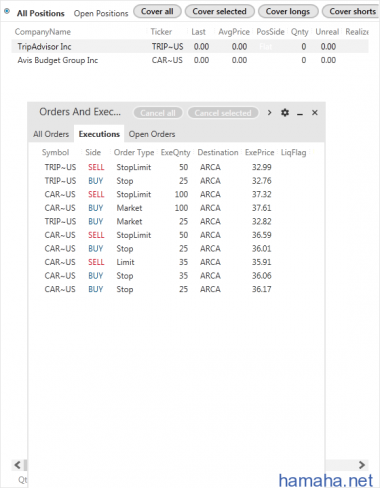Click the Cover all button
This screenshot has width=380, height=488.
(x=157, y=11)
